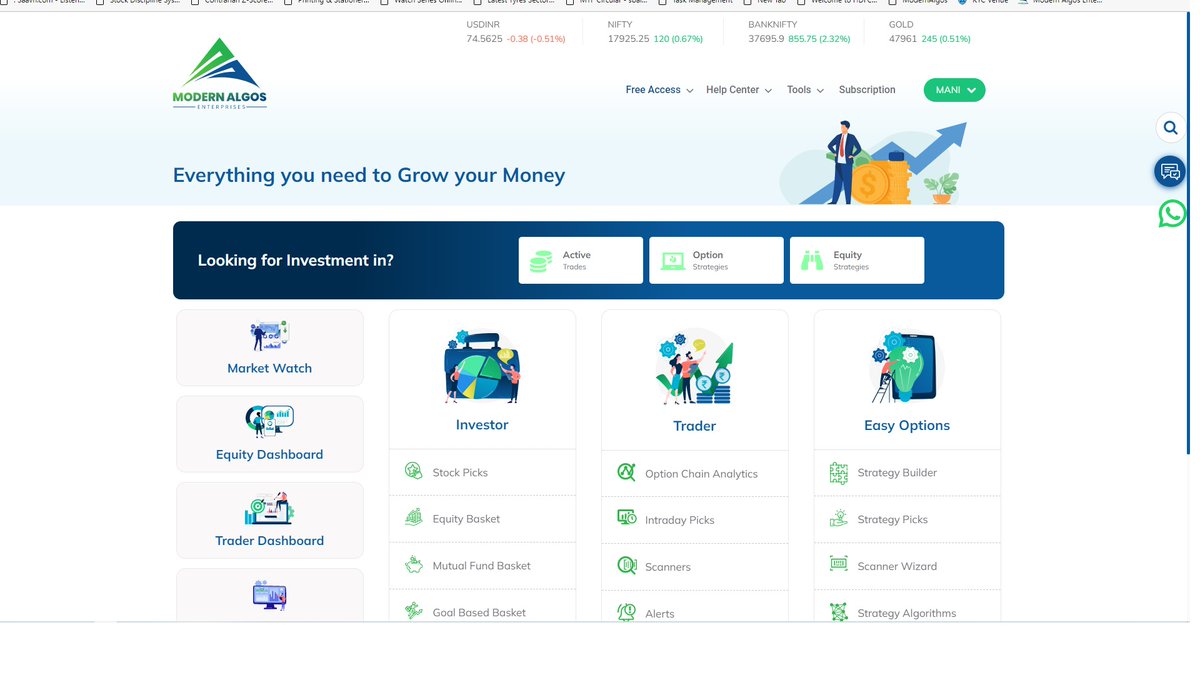1200x675 pixels.
Task: Open the Active Trades card
Action: 580,260
